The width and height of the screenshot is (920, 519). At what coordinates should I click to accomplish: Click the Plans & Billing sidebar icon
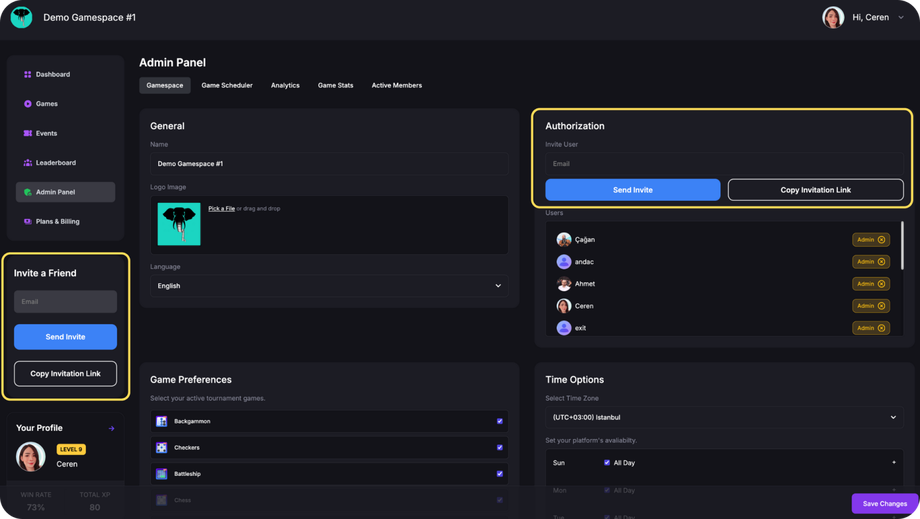coord(28,221)
